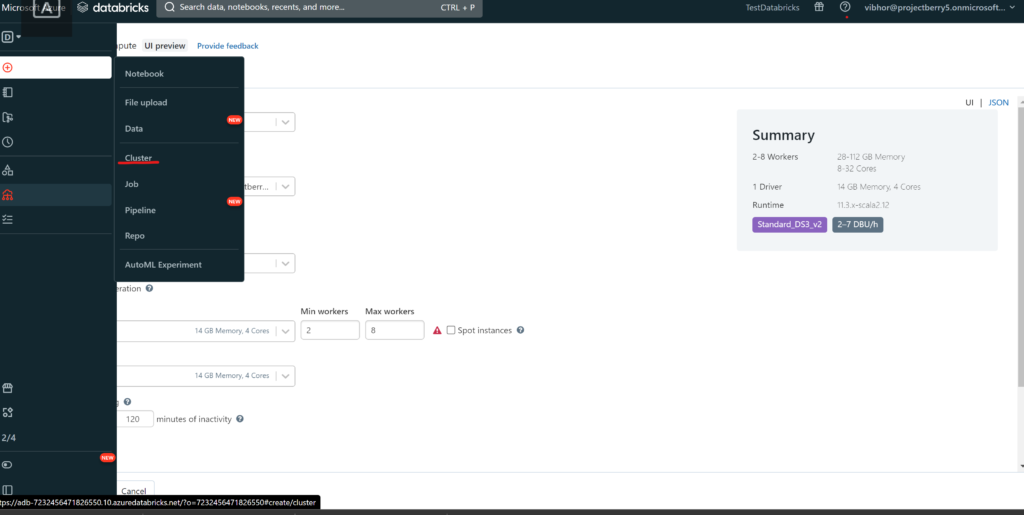Click help icon above the 120 field
Screen dimensions: 1024x515
pos(127,402)
